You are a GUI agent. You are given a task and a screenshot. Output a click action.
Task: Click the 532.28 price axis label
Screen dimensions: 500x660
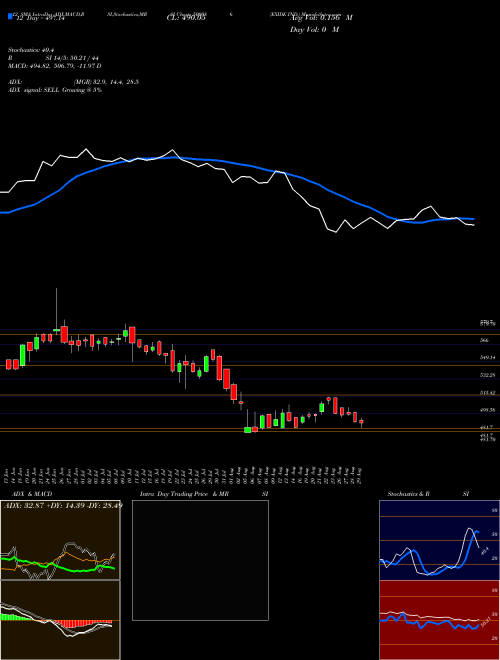[487, 375]
